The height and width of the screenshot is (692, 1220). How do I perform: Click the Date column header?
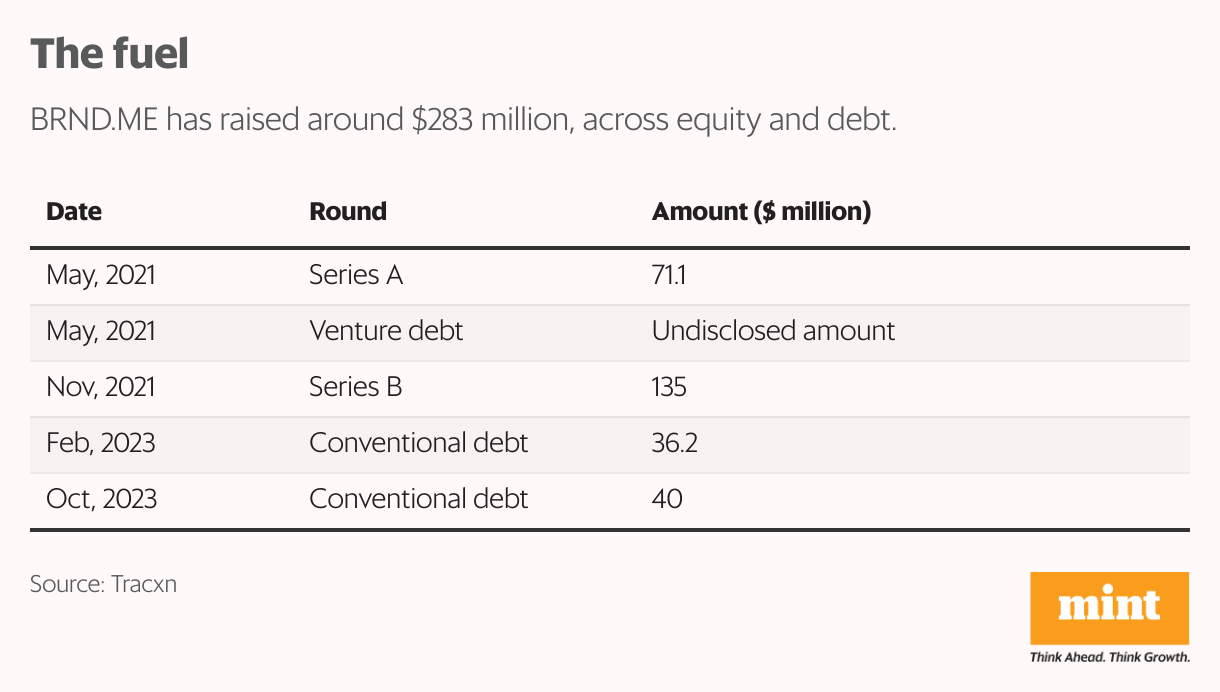(x=74, y=212)
